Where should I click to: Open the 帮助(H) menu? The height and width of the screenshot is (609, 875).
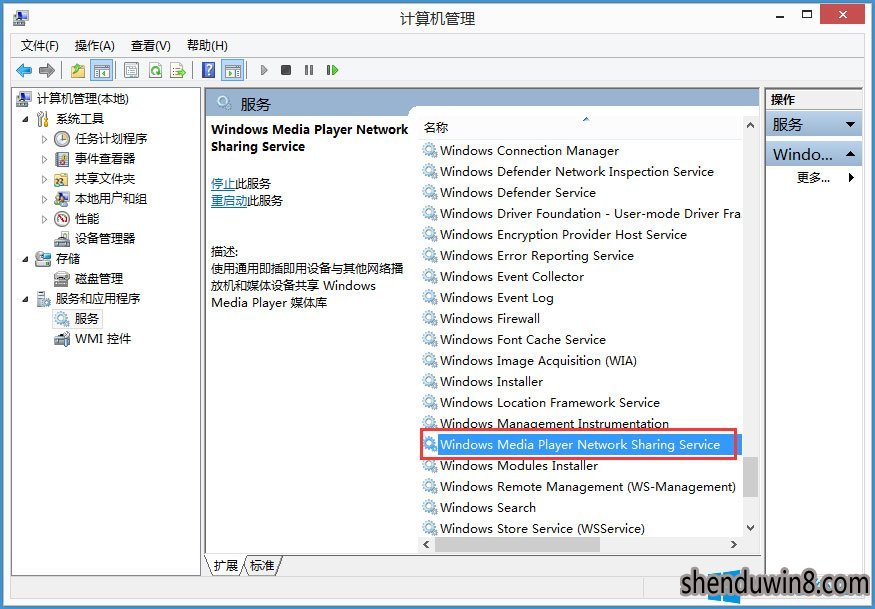coord(207,46)
